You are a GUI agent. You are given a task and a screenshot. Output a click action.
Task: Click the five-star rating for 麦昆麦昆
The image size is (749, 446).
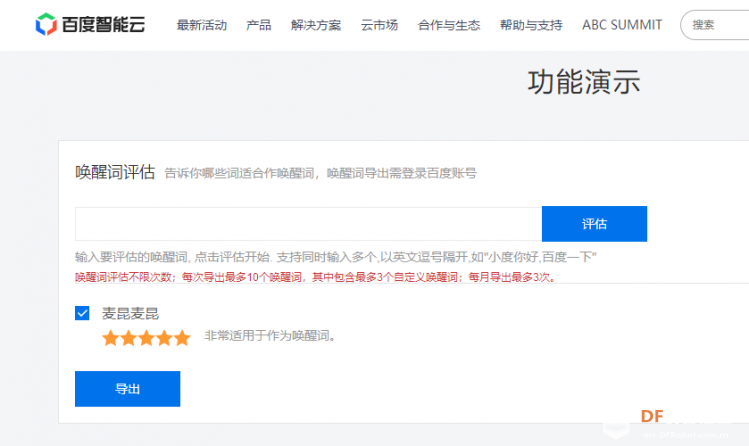[x=146, y=338]
